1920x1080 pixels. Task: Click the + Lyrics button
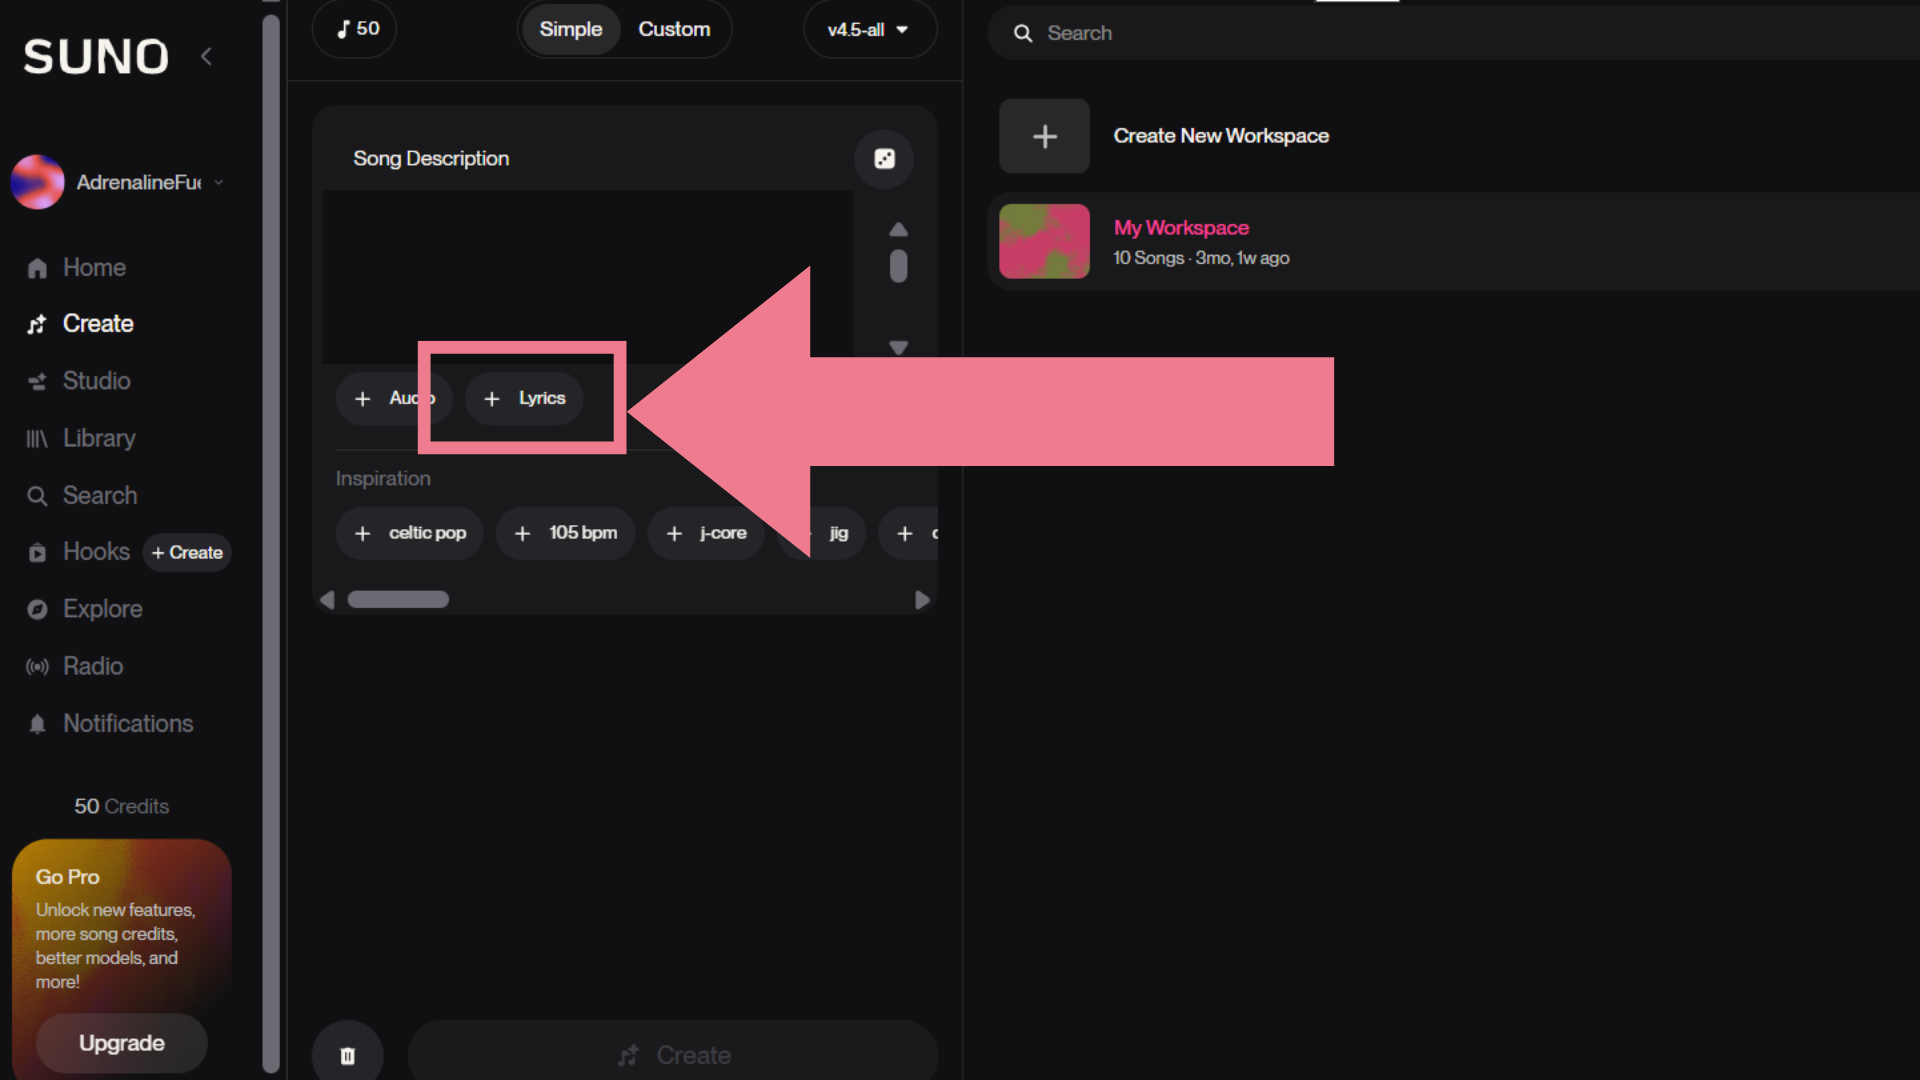pyautogui.click(x=525, y=398)
